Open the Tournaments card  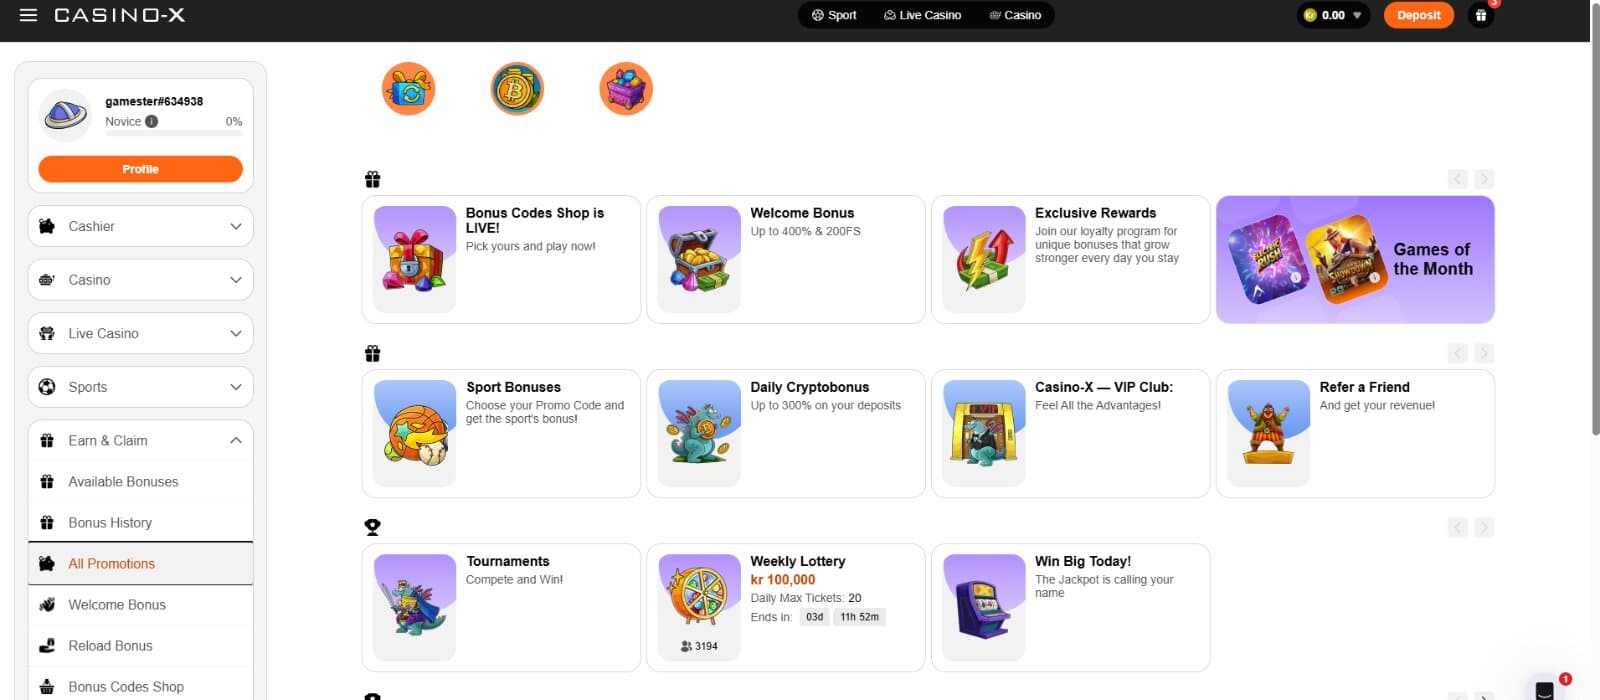tap(501, 608)
